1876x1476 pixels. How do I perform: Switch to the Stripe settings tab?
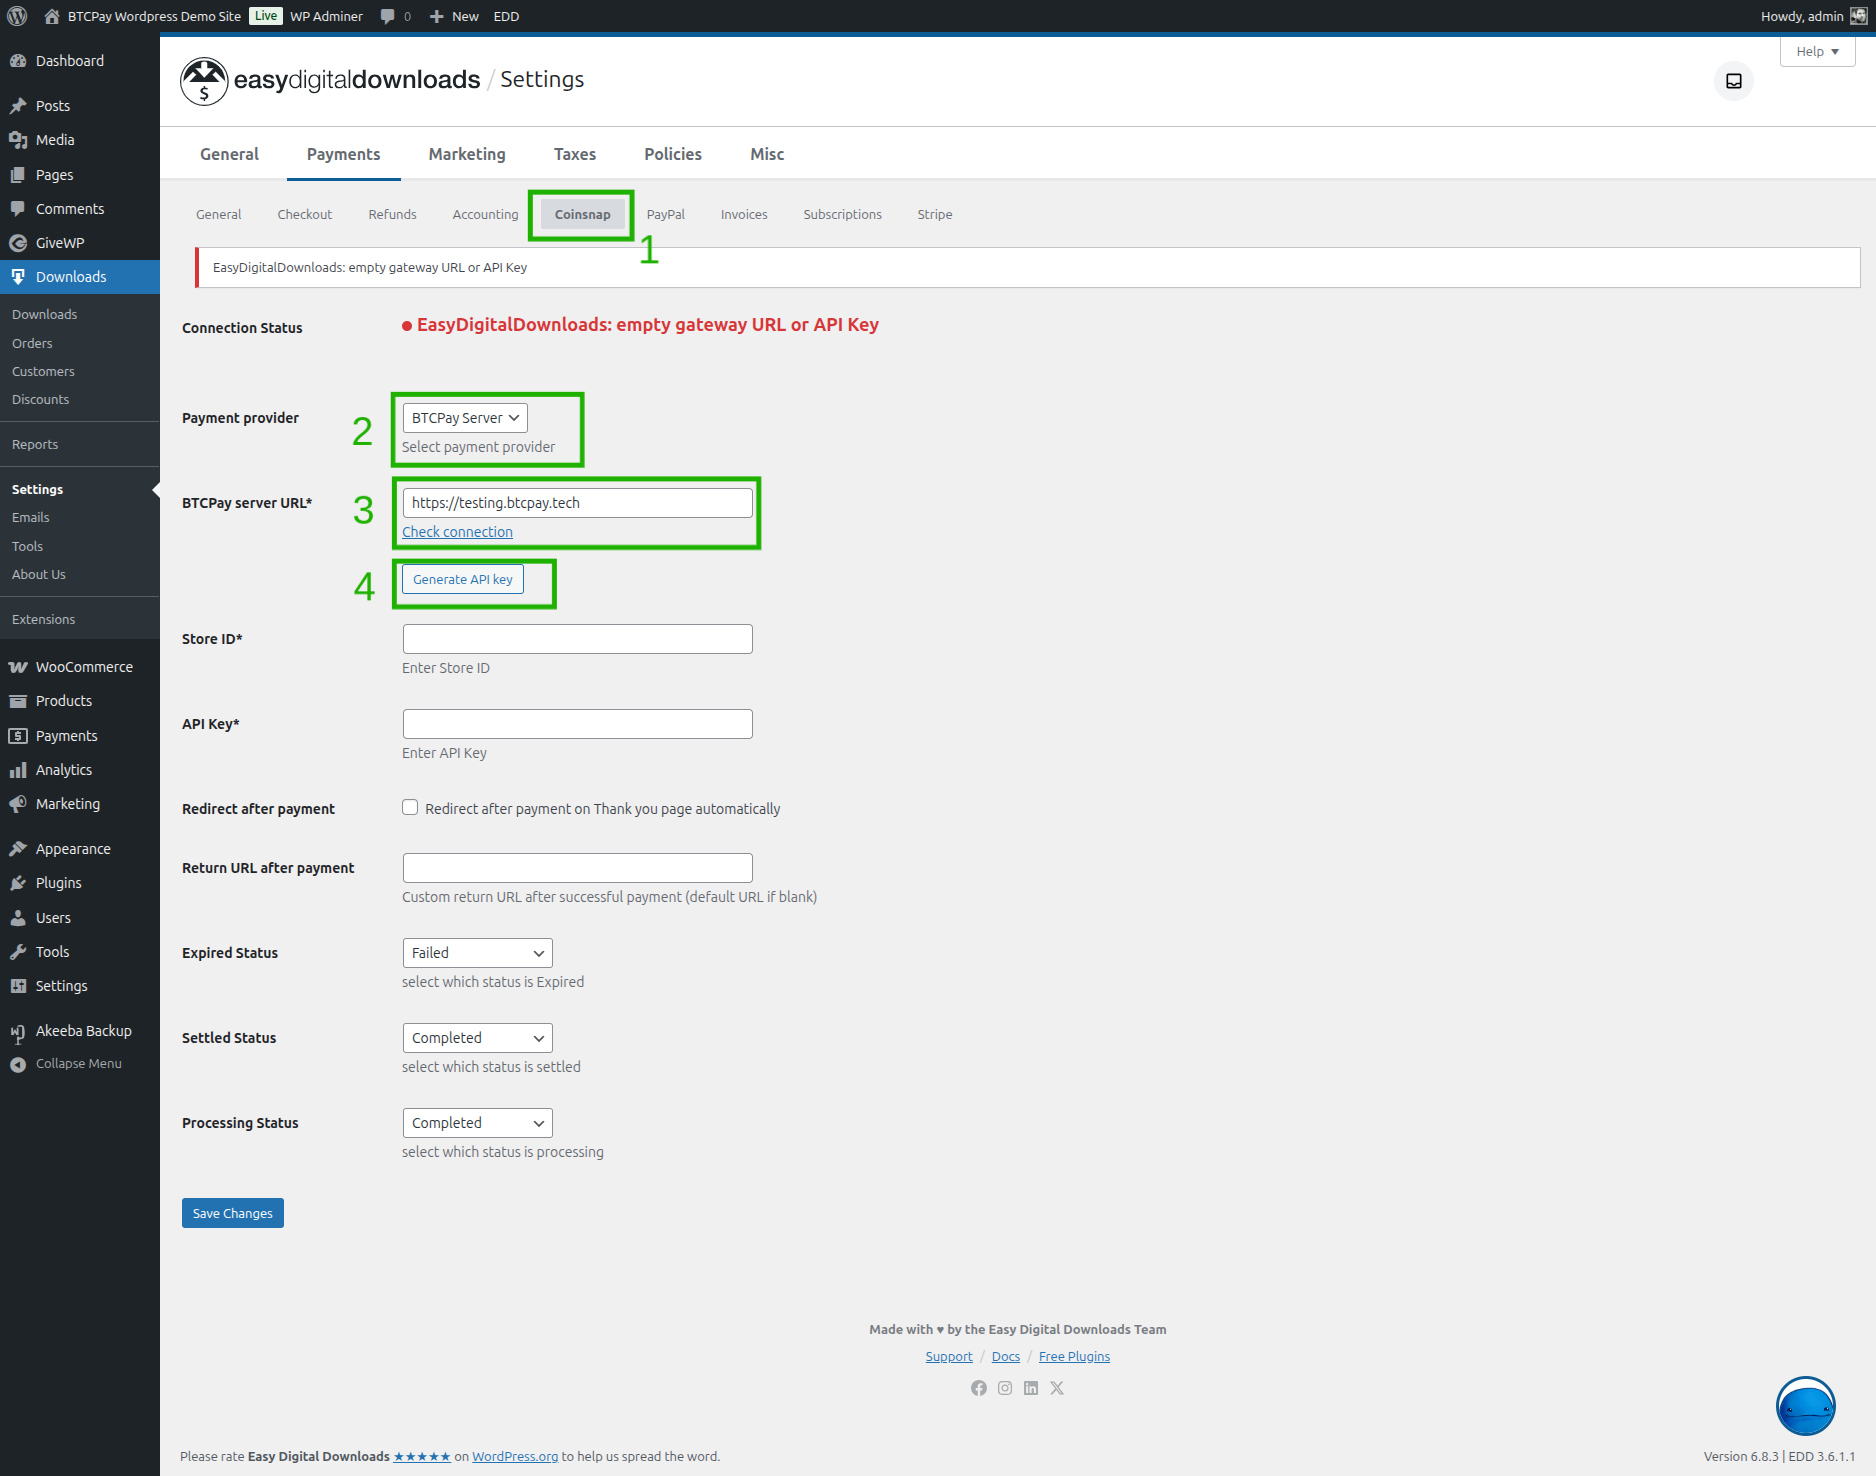click(935, 214)
